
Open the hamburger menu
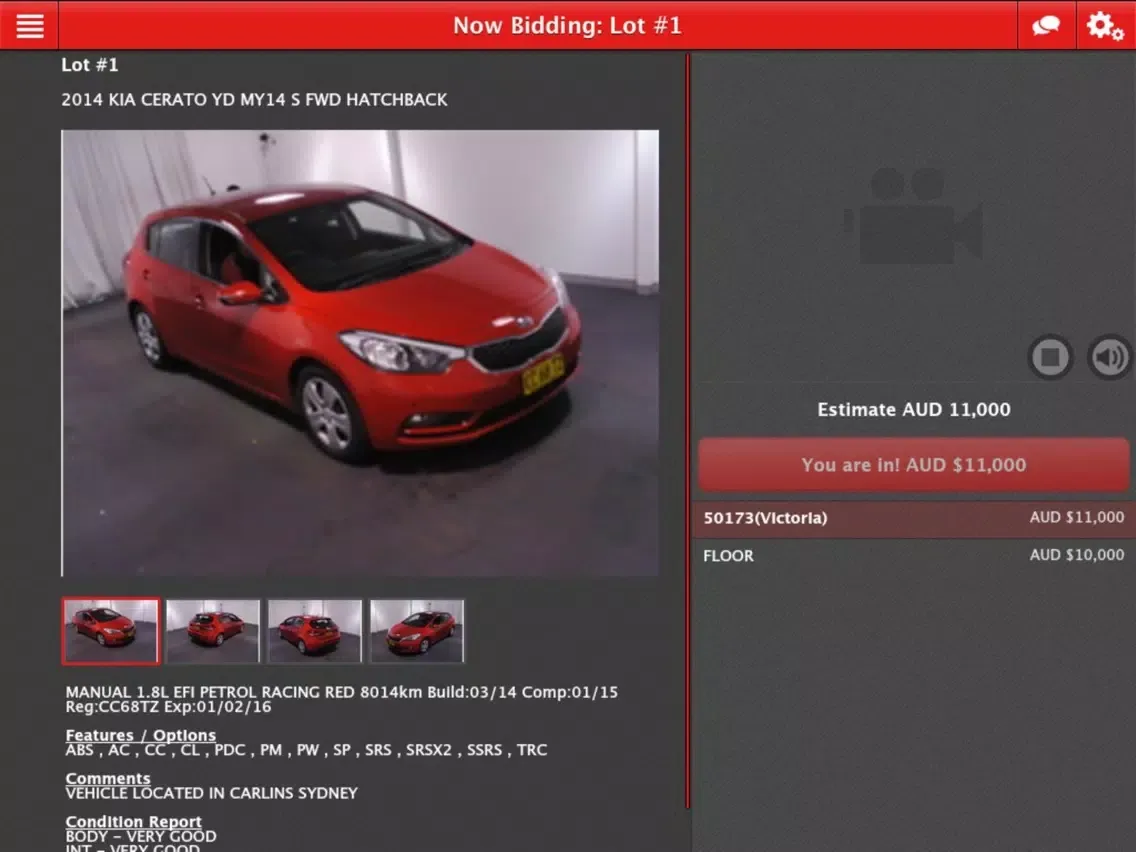[x=30, y=25]
